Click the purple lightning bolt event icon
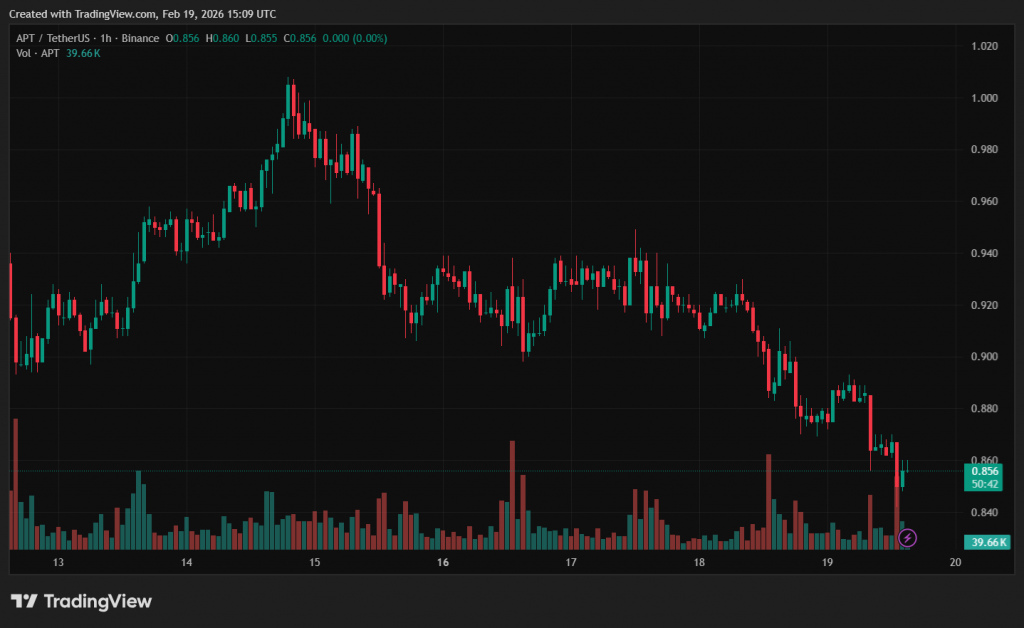This screenshot has height=628, width=1024. coord(907,538)
